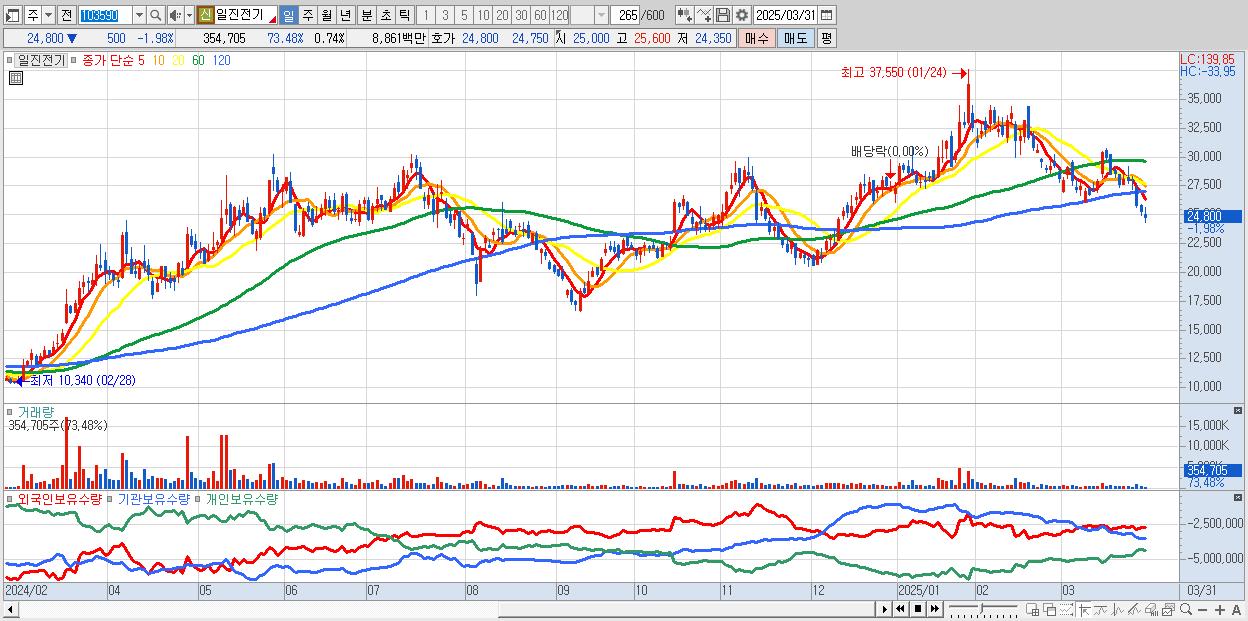Click the 개인보유수량 indicator label
The width and height of the screenshot is (1248, 621).
tap(242, 498)
